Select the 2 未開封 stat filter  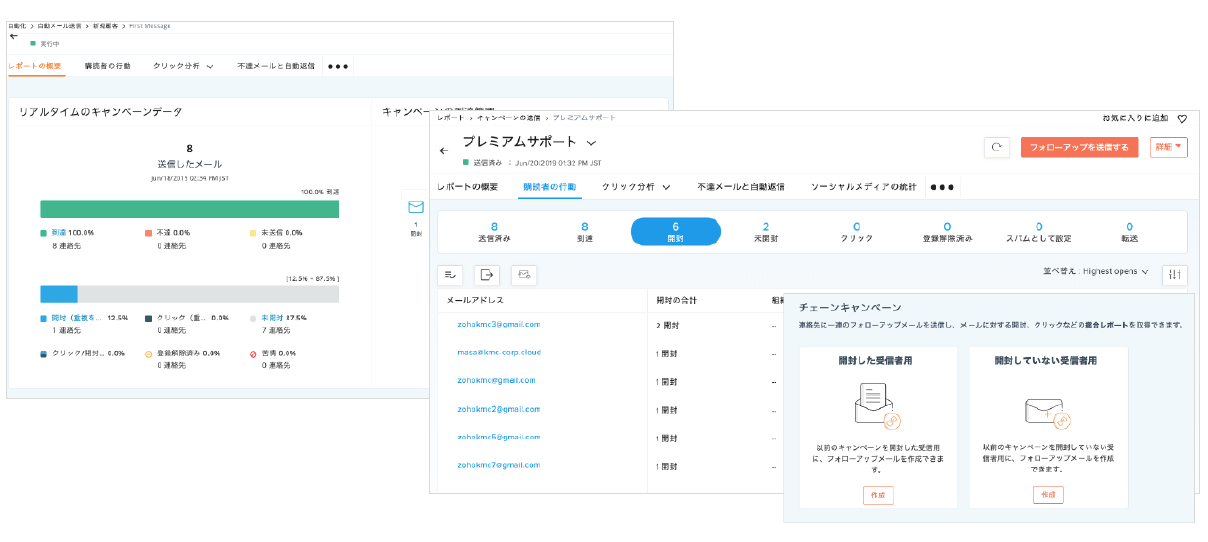tap(766, 232)
